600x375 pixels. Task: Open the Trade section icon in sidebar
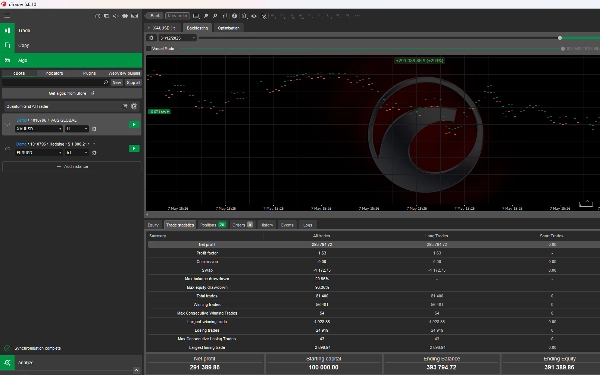pyautogui.click(x=7, y=30)
